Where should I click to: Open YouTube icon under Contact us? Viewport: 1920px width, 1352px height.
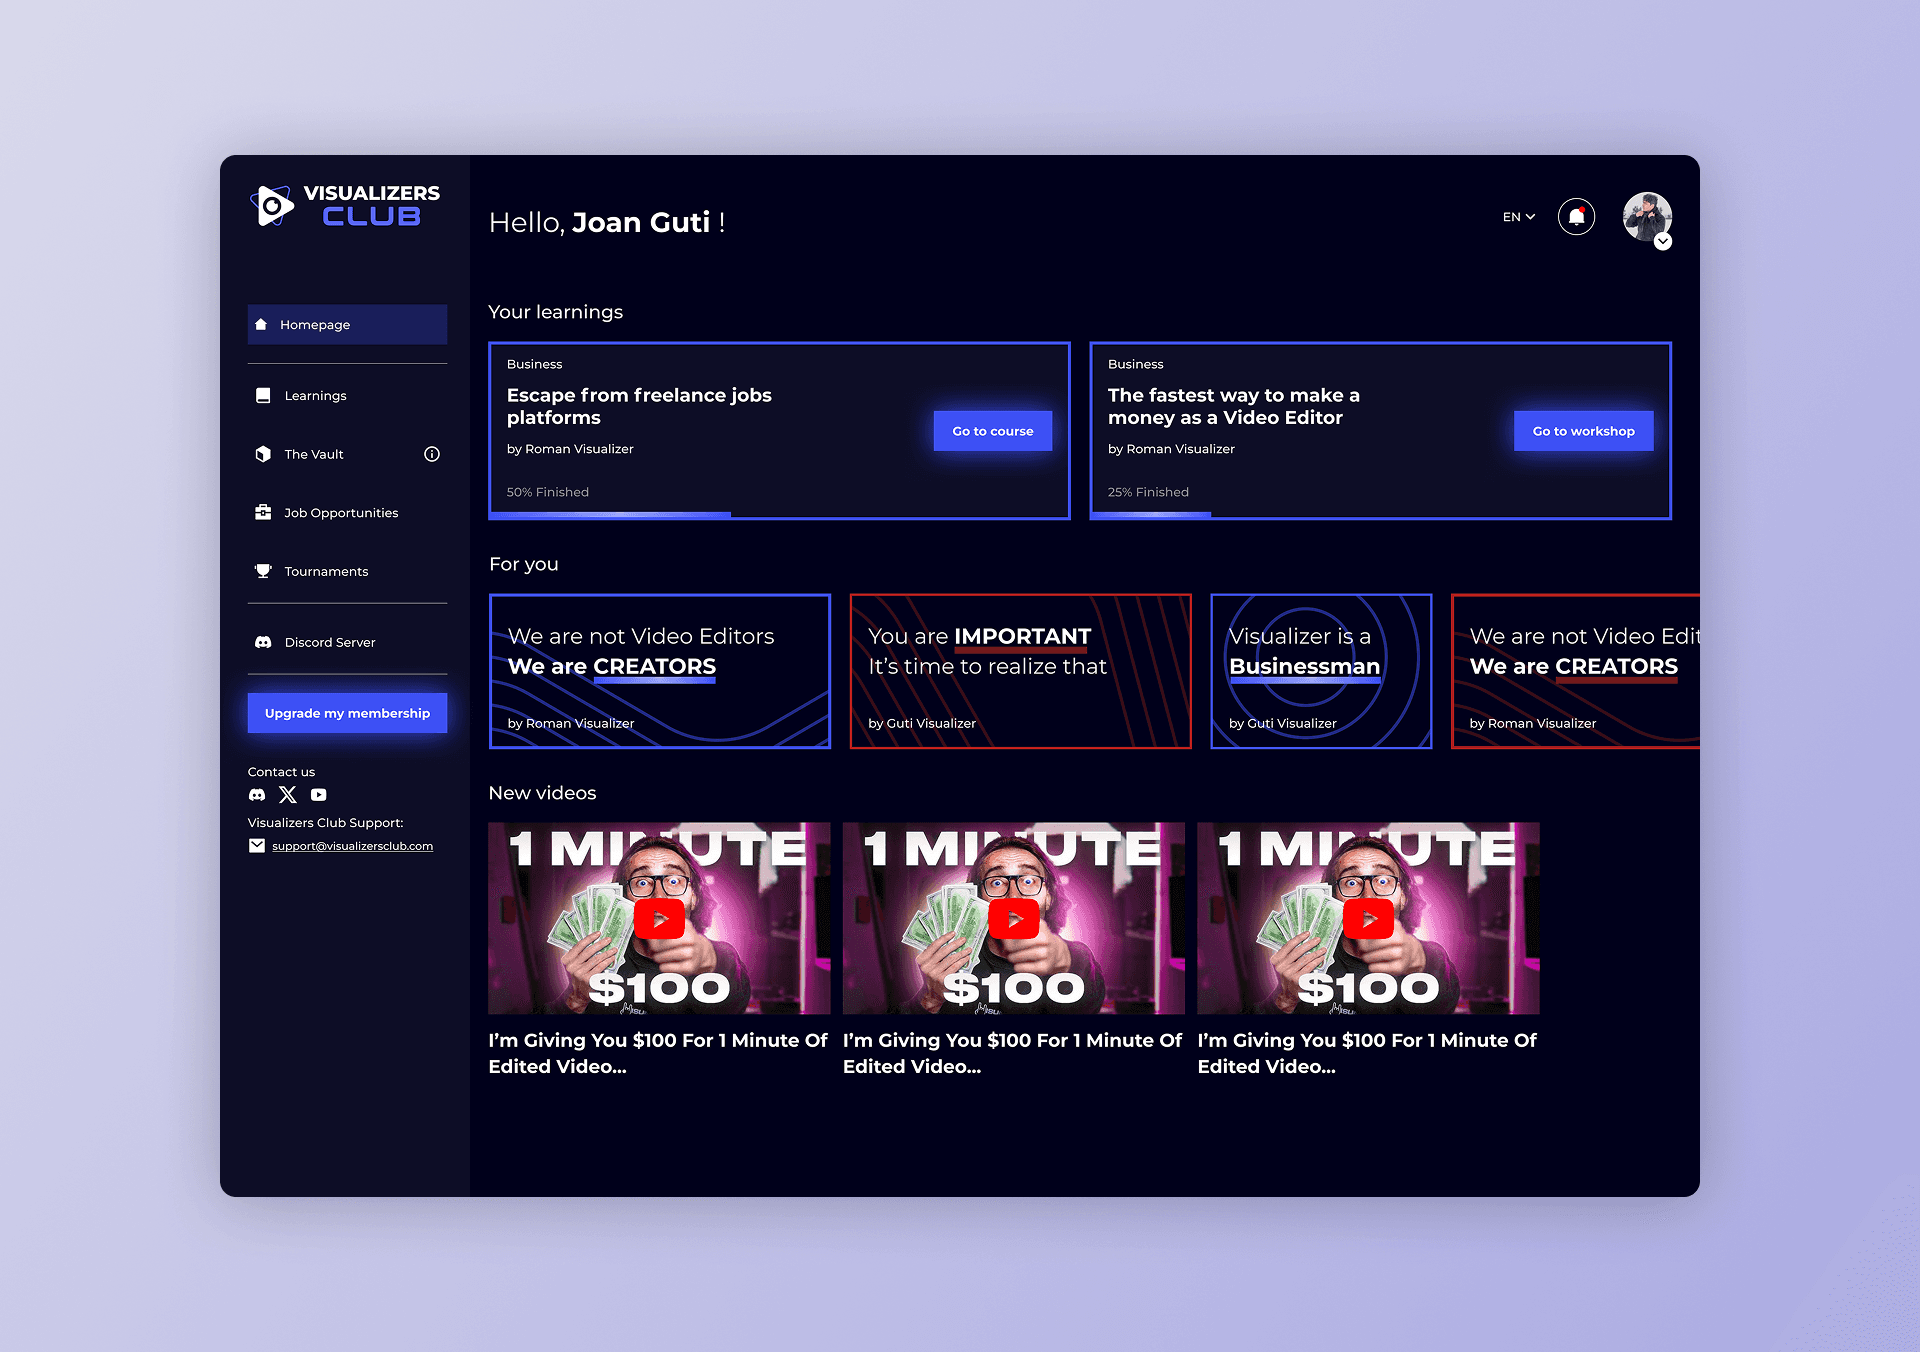pos(319,795)
